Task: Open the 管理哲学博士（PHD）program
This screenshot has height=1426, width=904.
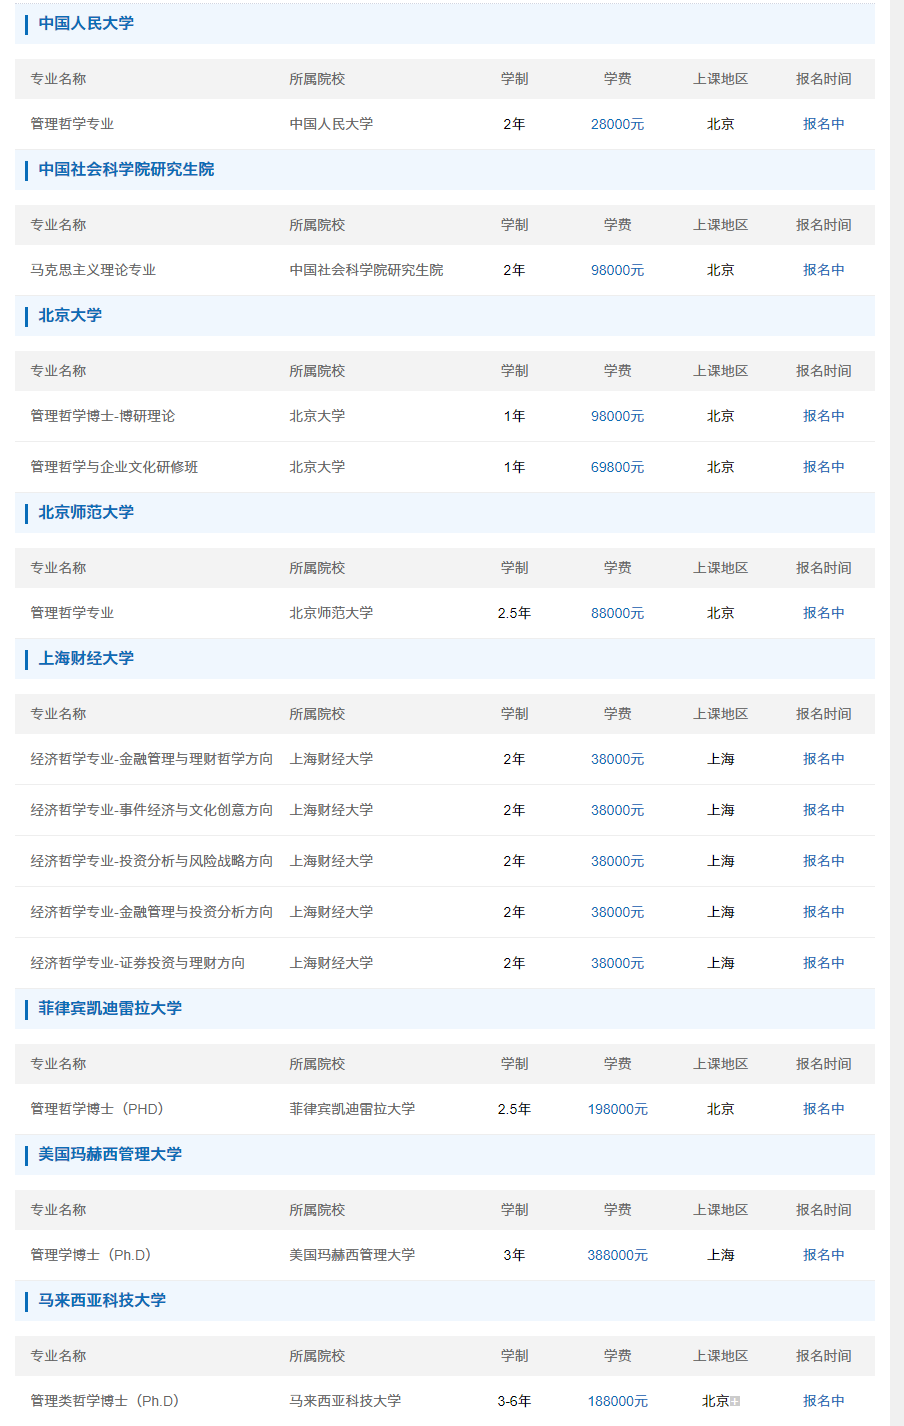Action: click(x=97, y=1109)
